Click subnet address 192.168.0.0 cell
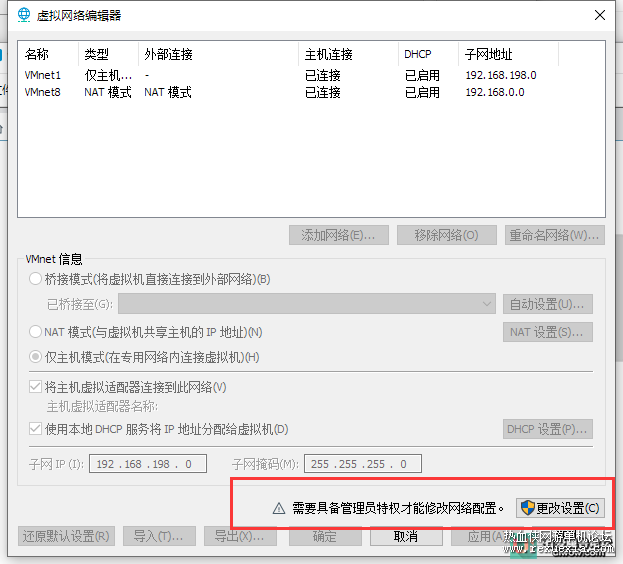The width and height of the screenshot is (623, 564). 495,92
